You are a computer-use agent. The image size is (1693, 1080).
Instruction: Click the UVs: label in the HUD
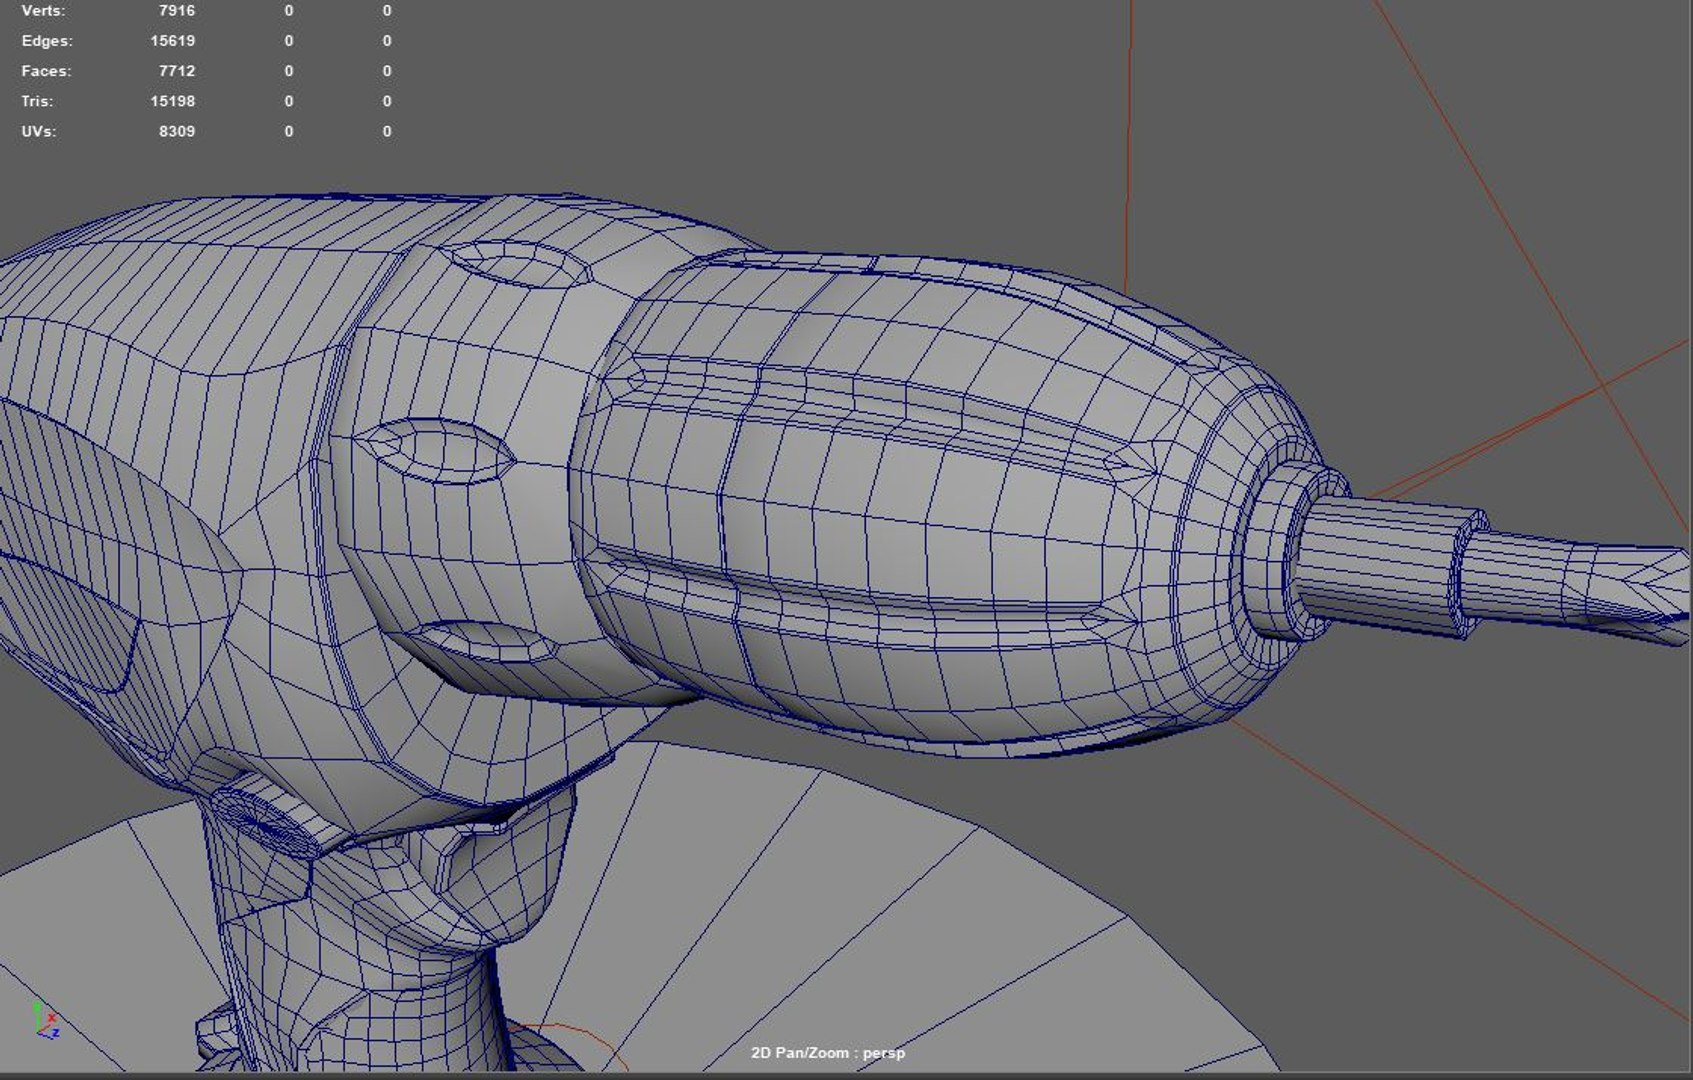click(x=38, y=131)
